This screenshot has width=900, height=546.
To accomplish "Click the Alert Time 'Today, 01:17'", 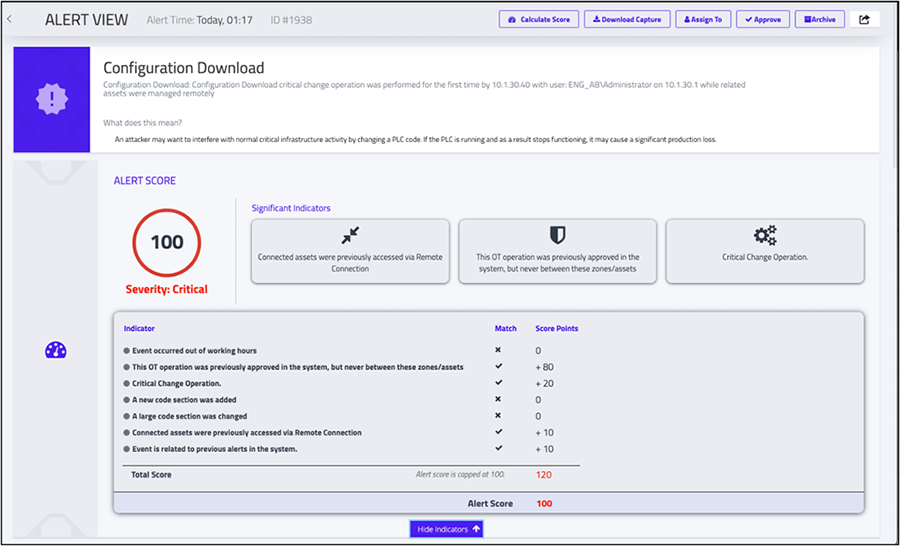I will 224,20.
